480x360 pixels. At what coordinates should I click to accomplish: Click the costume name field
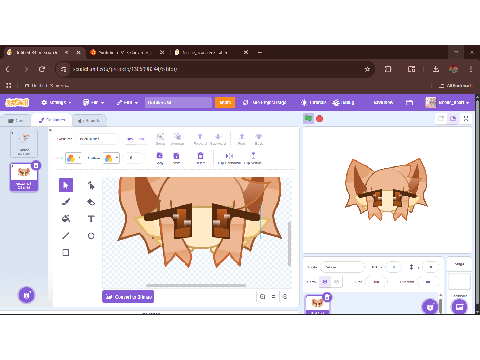[x=97, y=139]
